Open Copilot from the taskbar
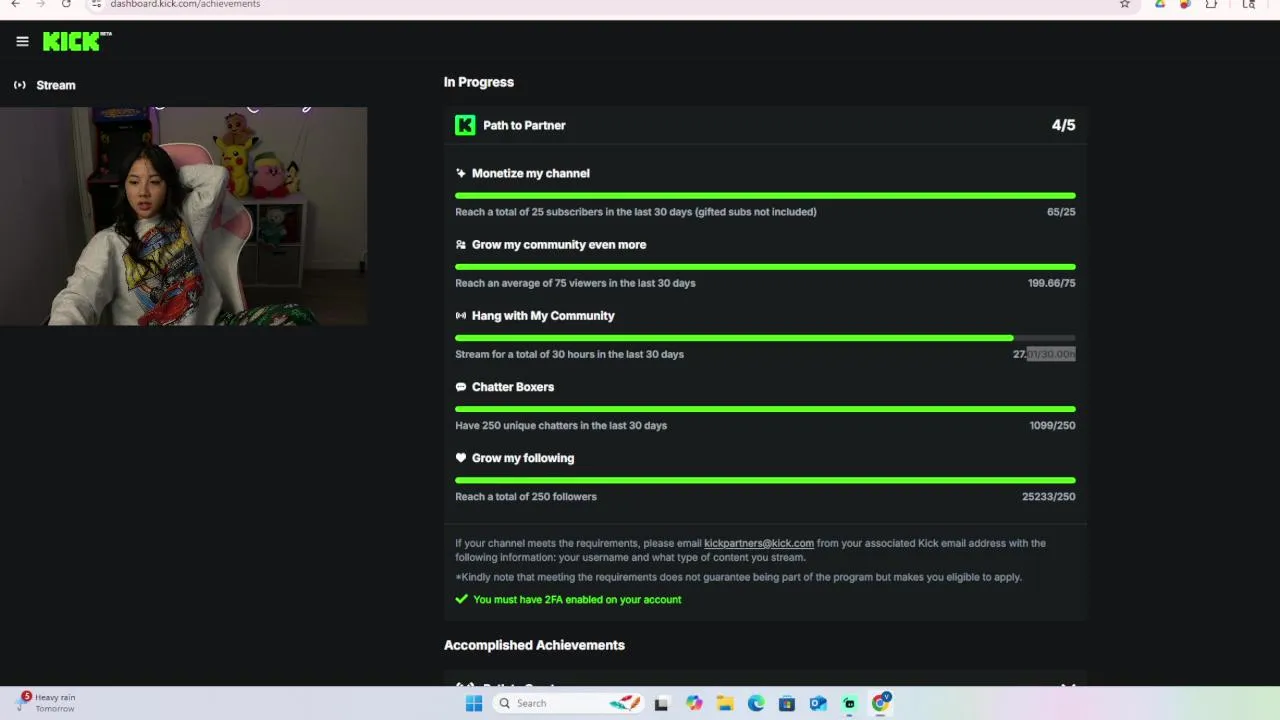Viewport: 1280px width, 720px height. point(694,703)
